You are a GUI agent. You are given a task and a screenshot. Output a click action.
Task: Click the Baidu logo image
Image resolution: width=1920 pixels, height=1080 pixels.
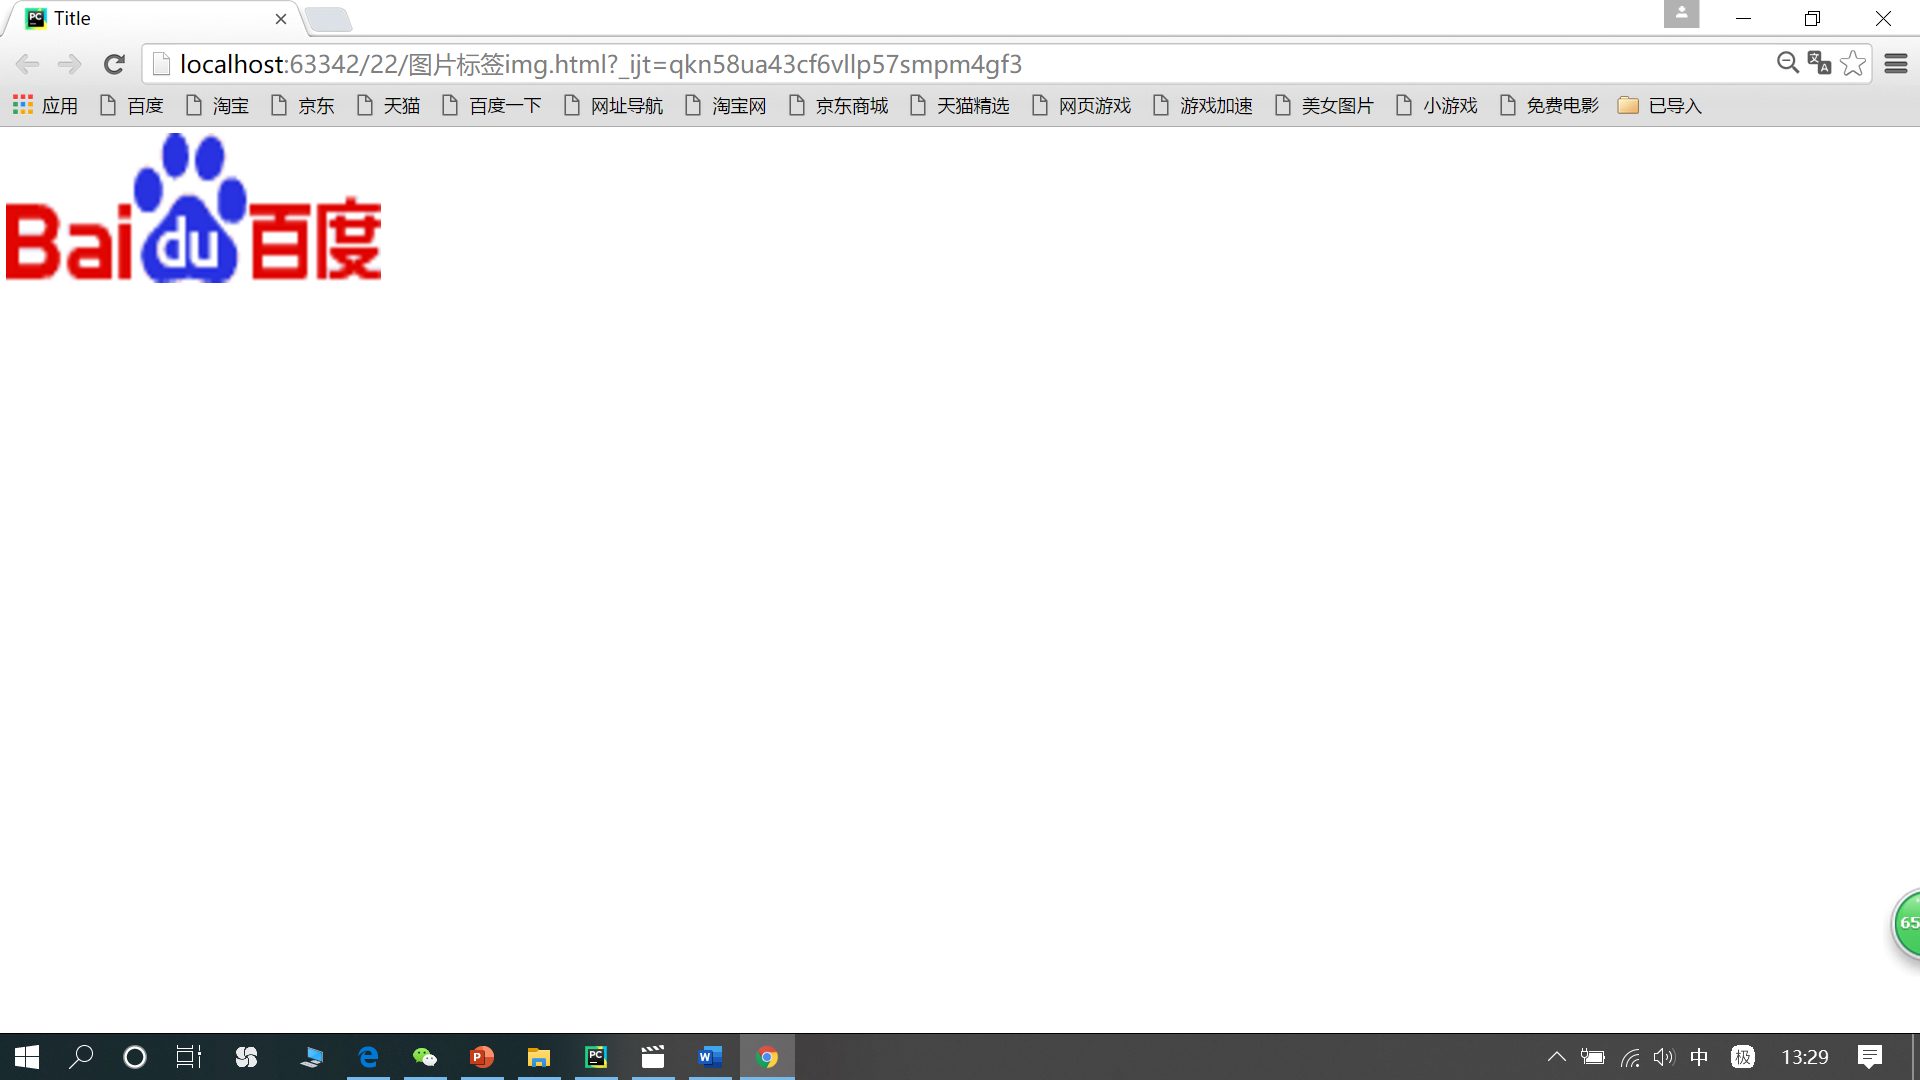(x=193, y=208)
